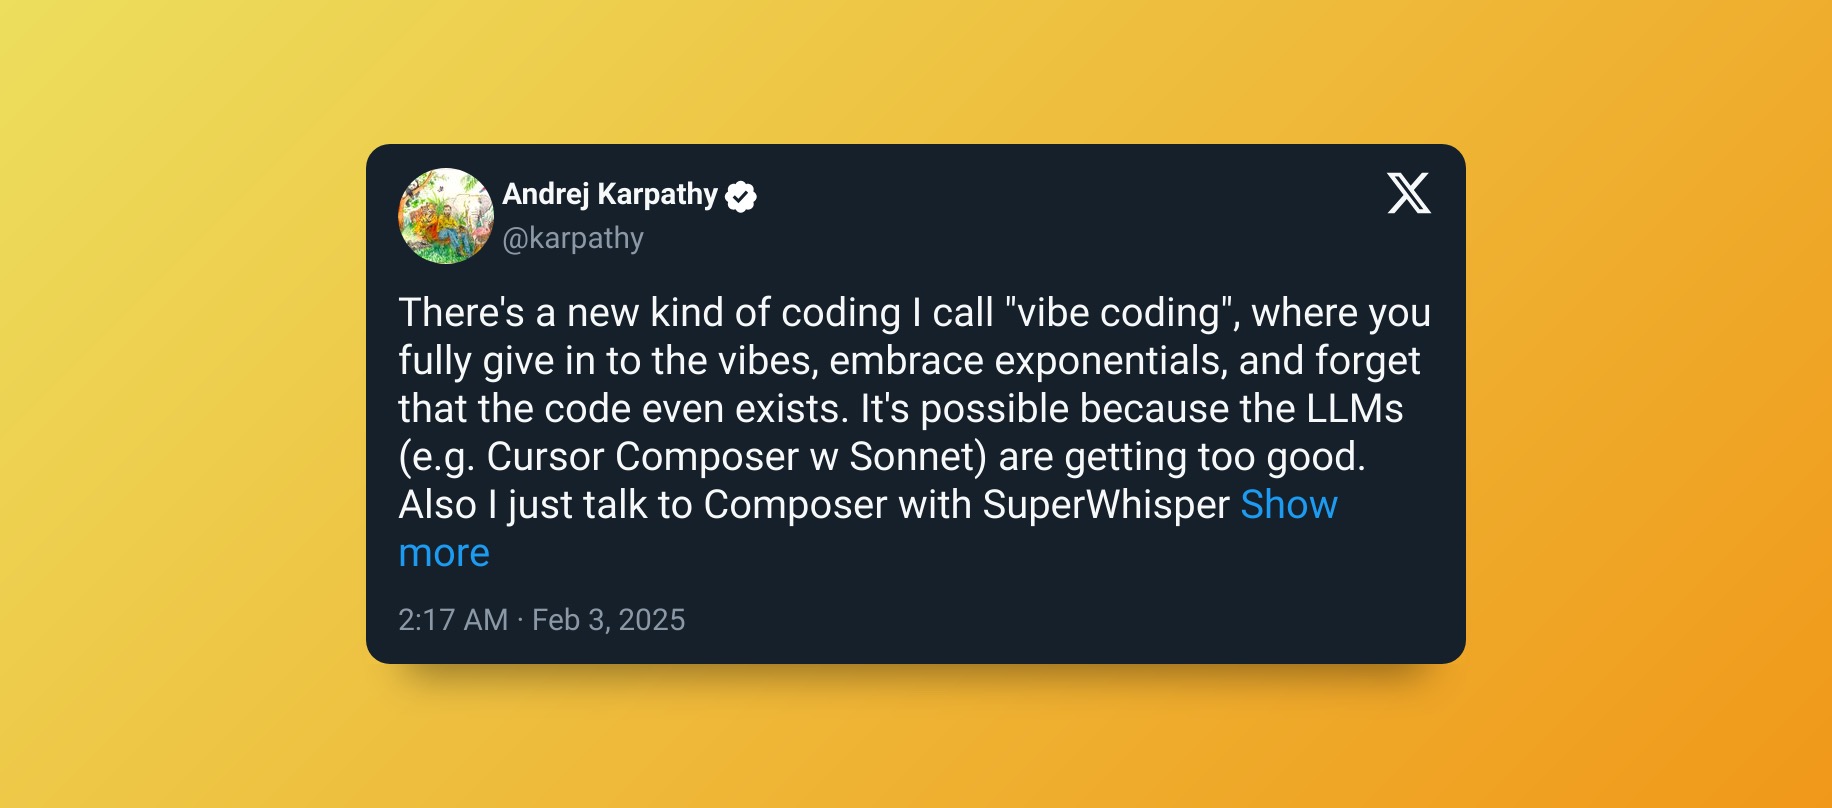This screenshot has height=808, width=1832.
Task: Open Andrej Karpathy's profile avatar
Action: click(446, 216)
